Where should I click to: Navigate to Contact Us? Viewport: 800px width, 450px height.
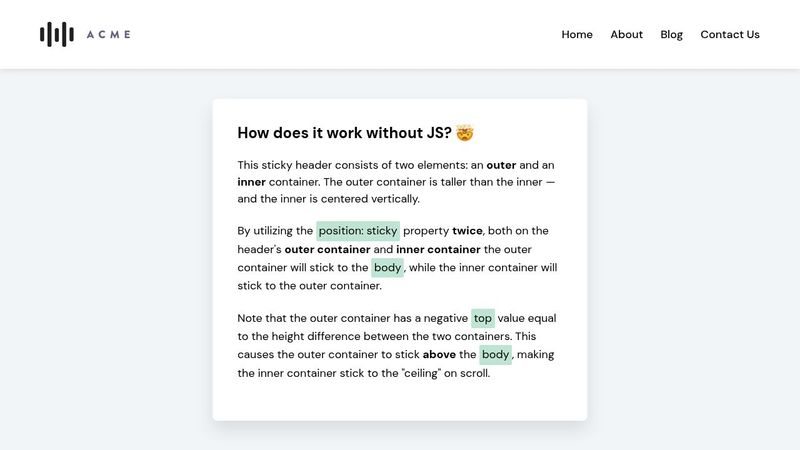point(729,34)
